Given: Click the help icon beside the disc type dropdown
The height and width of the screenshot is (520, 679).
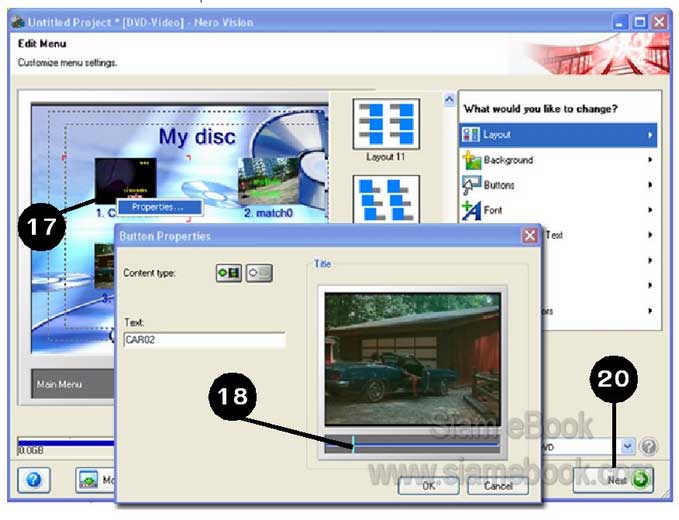Looking at the screenshot, I should tap(649, 446).
